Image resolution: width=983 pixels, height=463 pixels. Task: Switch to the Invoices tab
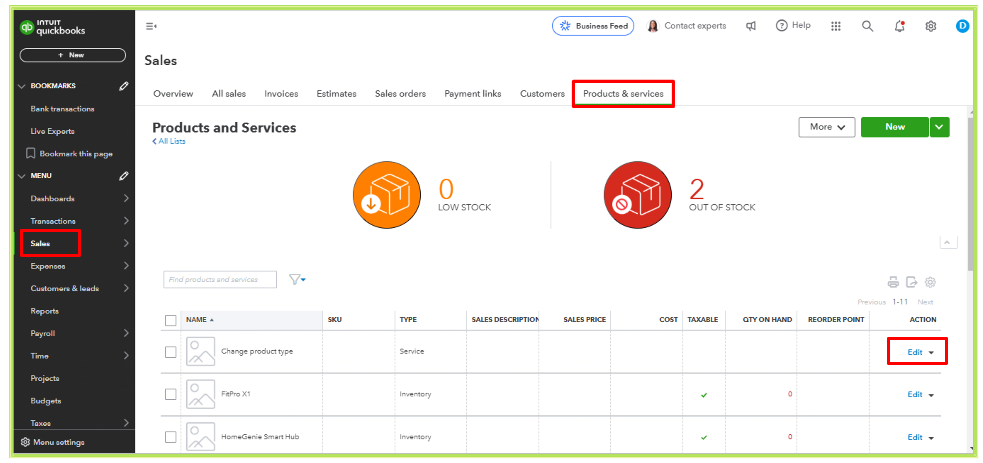(x=281, y=94)
